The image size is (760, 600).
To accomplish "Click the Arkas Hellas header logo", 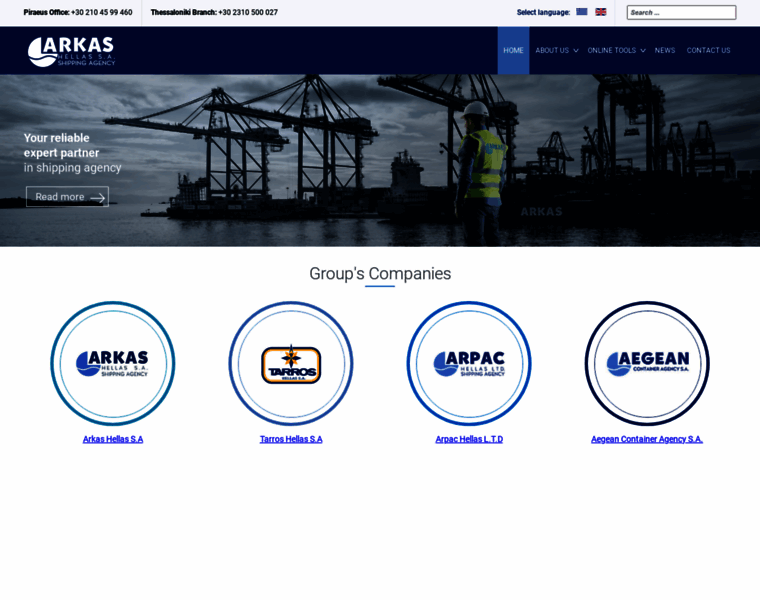I will pyautogui.click(x=71, y=51).
